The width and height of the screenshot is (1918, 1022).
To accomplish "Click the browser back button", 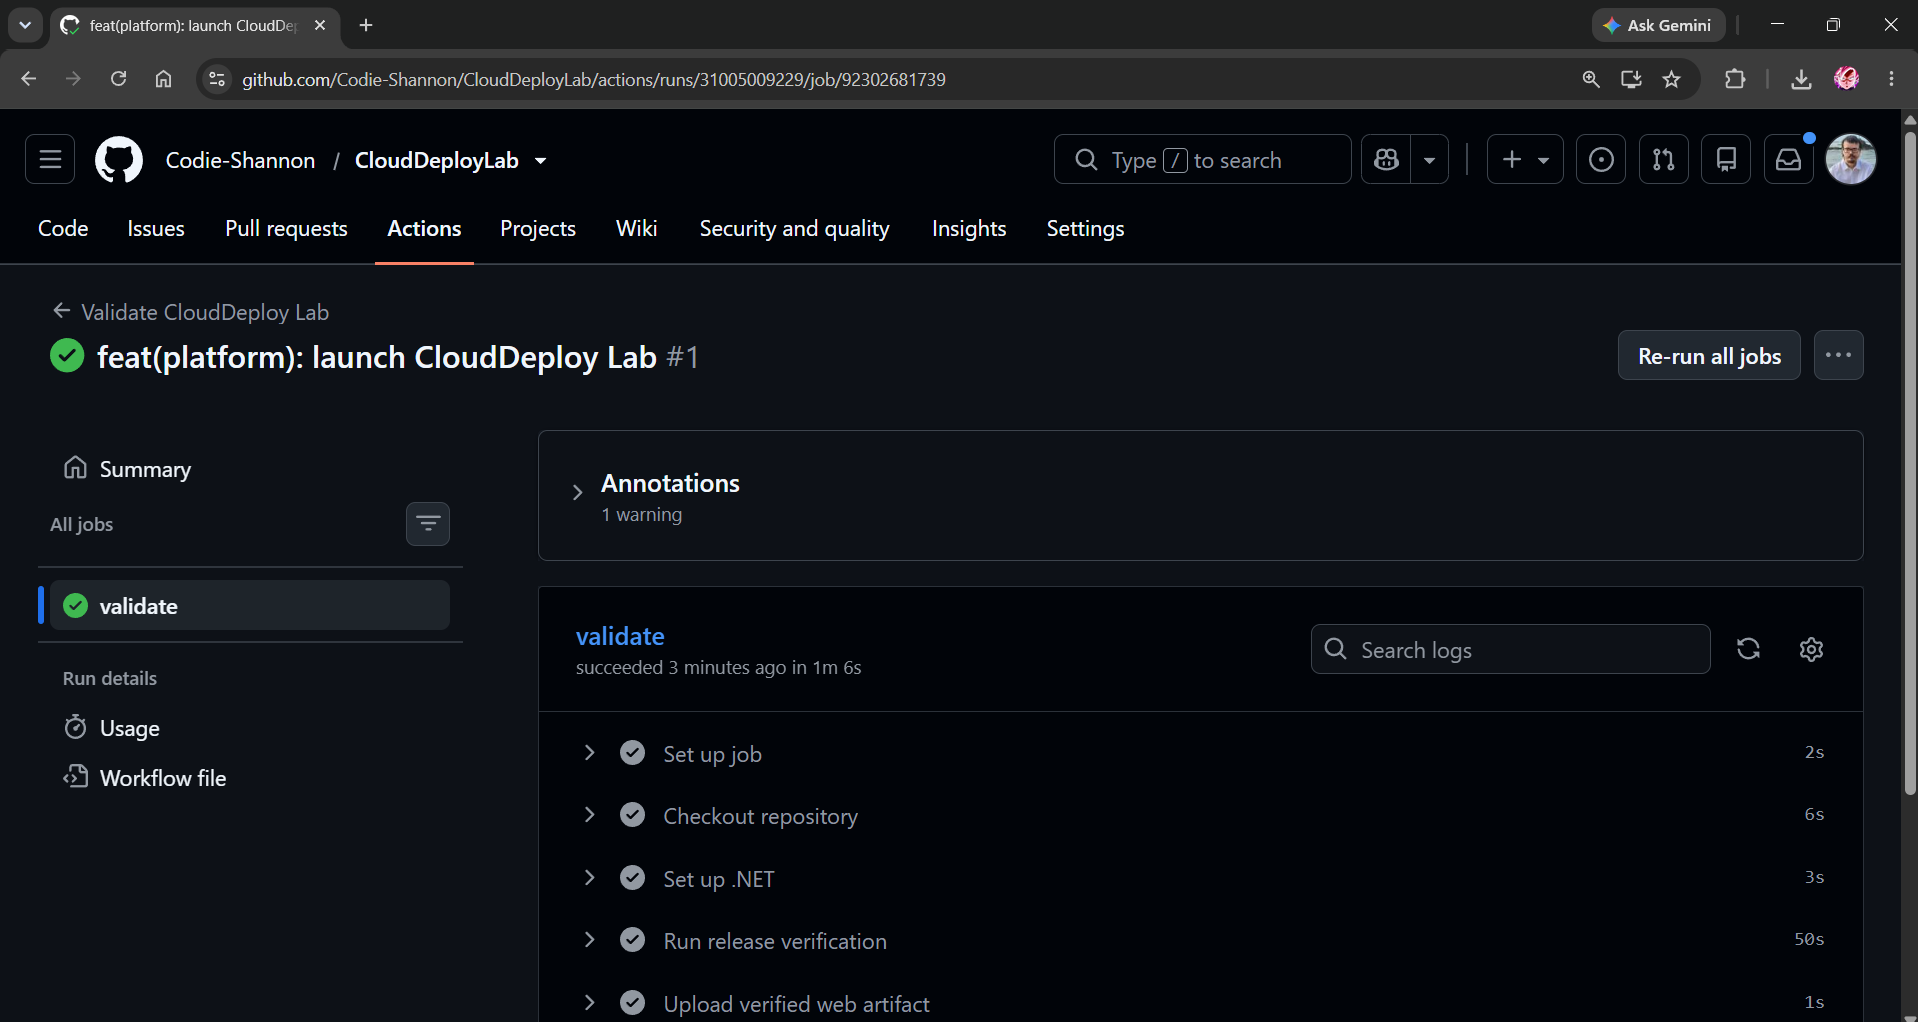I will (x=29, y=79).
